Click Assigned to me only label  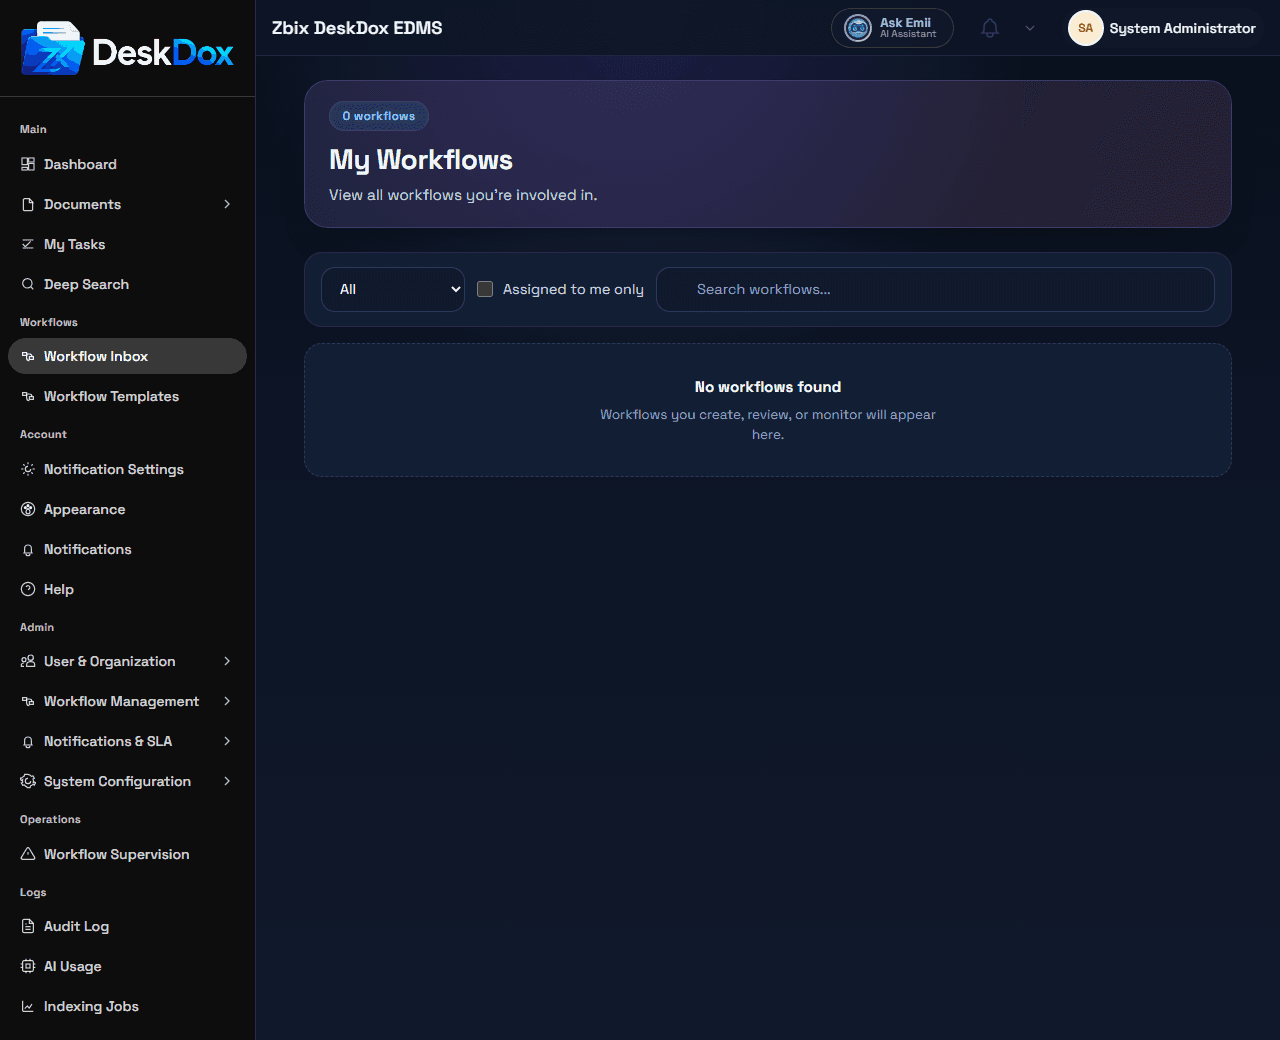click(x=573, y=289)
